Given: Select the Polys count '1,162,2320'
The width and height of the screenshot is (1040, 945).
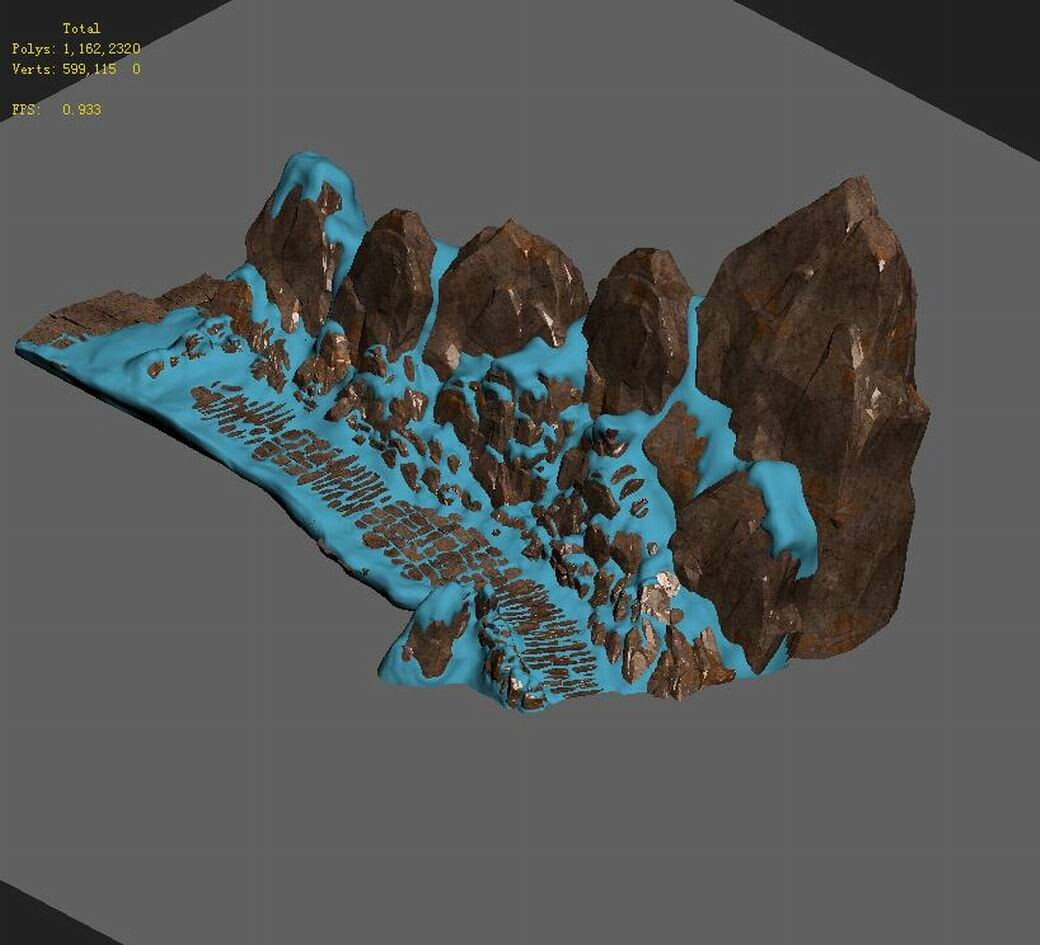Looking at the screenshot, I should coord(101,48).
